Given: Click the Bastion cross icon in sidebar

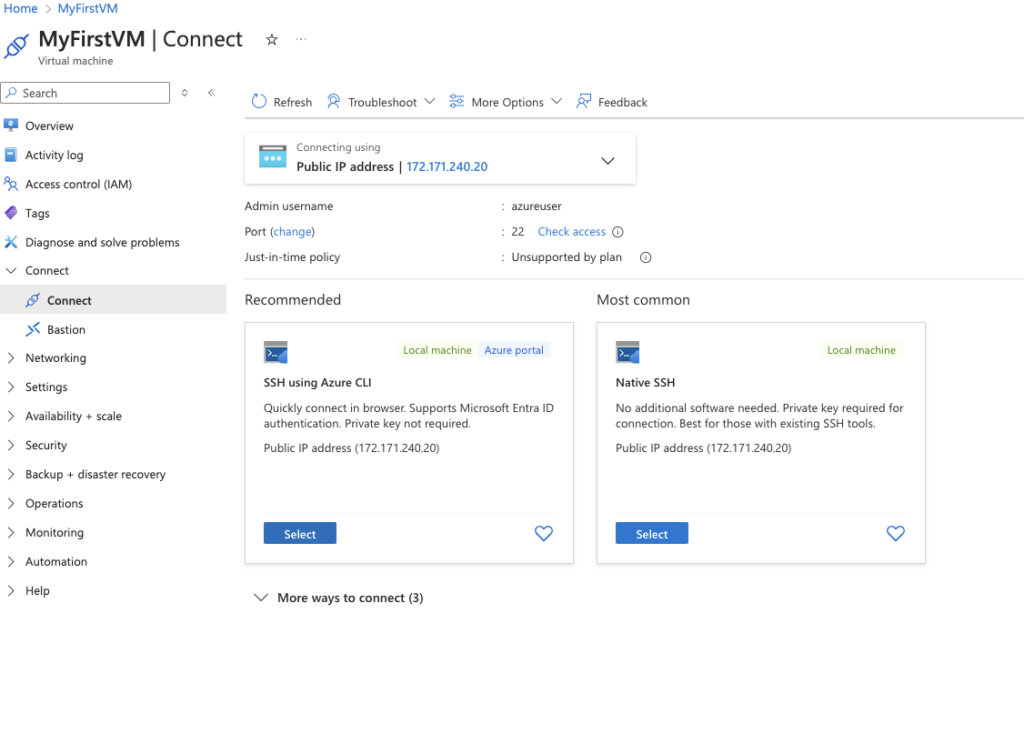Looking at the screenshot, I should pos(33,329).
